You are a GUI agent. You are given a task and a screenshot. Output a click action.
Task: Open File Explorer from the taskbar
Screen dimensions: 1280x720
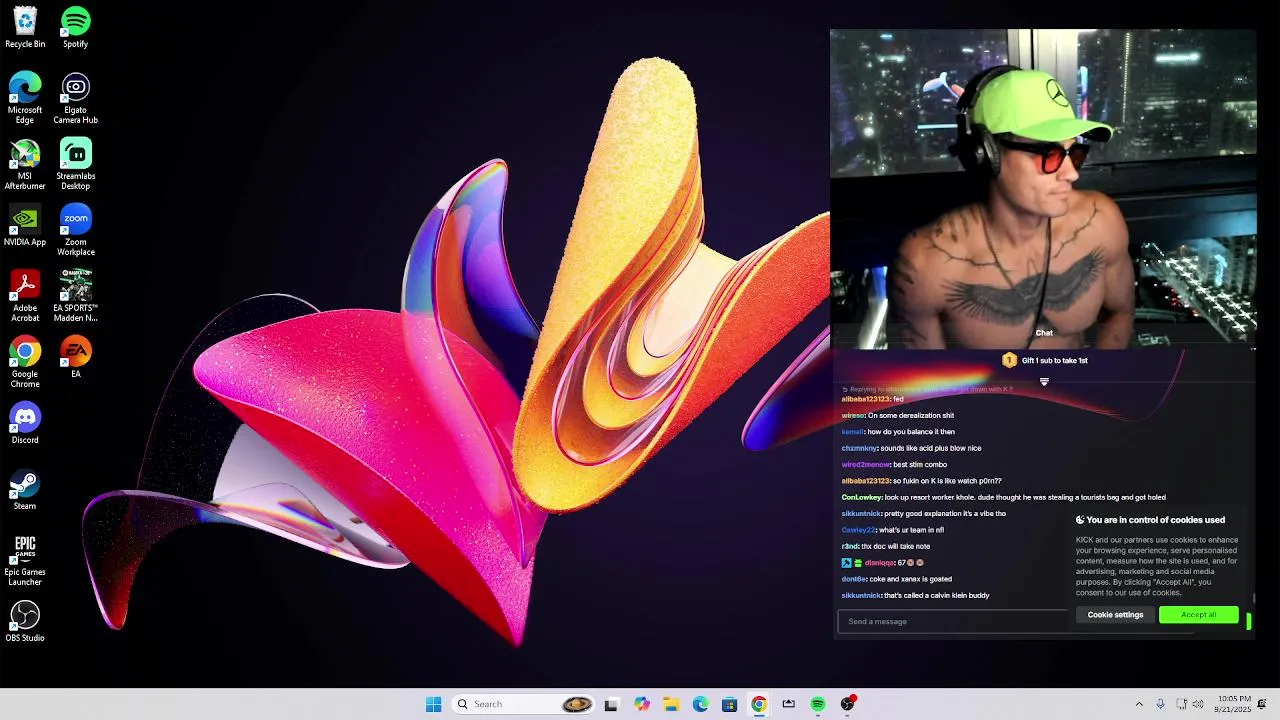tap(671, 704)
